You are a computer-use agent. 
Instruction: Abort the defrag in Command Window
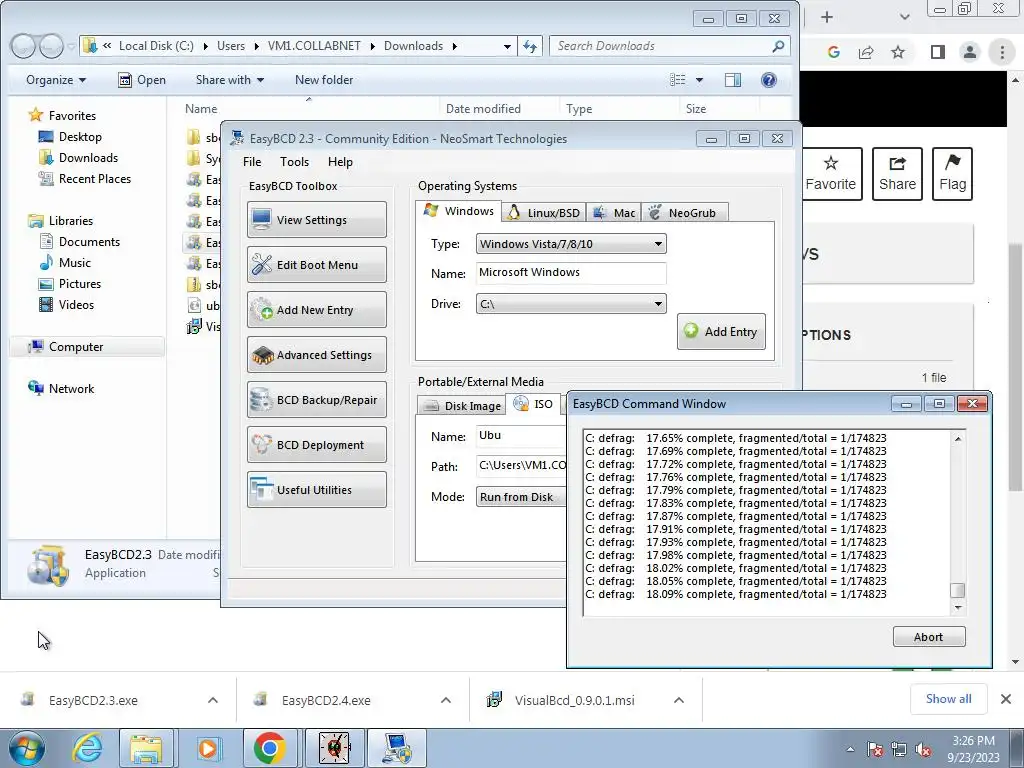[x=929, y=637]
